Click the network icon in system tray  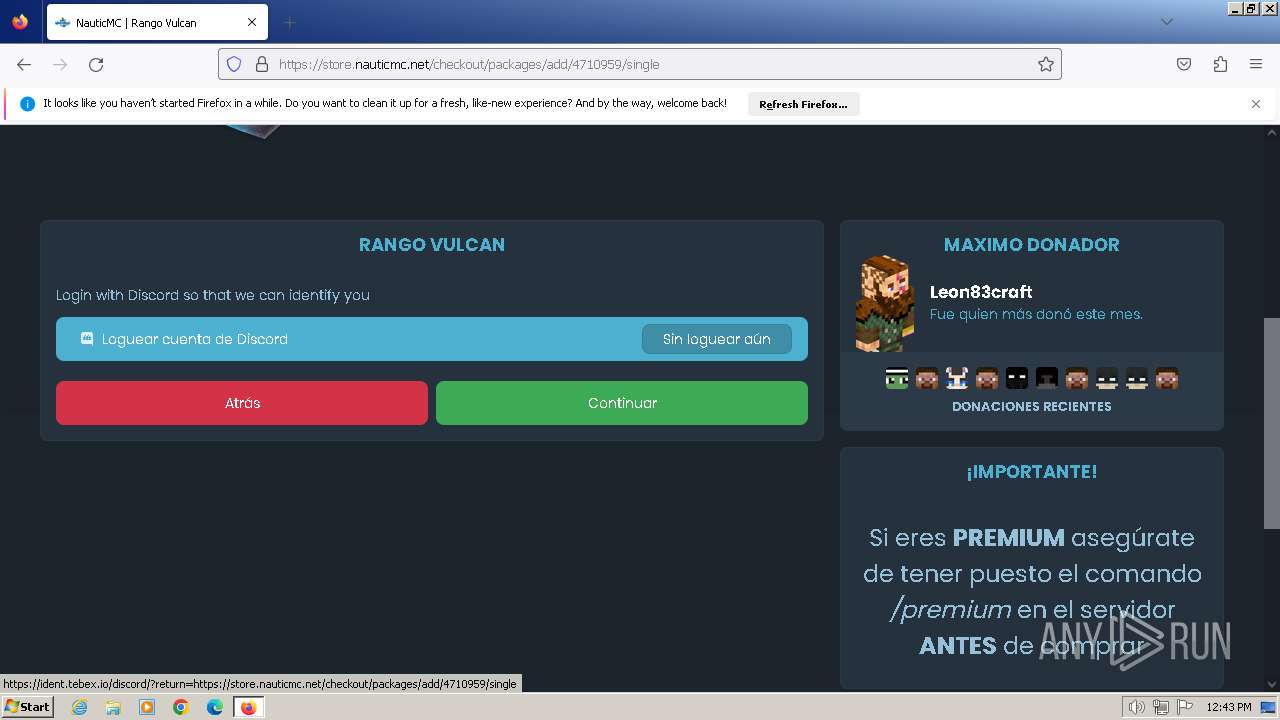1160,707
